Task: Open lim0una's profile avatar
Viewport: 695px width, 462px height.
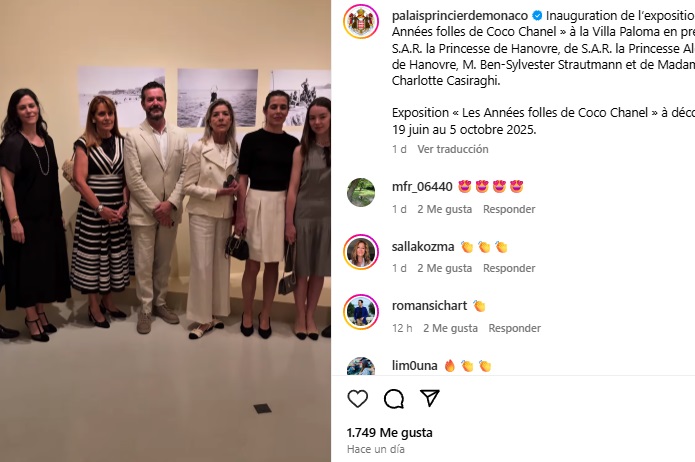Action: 361,366
